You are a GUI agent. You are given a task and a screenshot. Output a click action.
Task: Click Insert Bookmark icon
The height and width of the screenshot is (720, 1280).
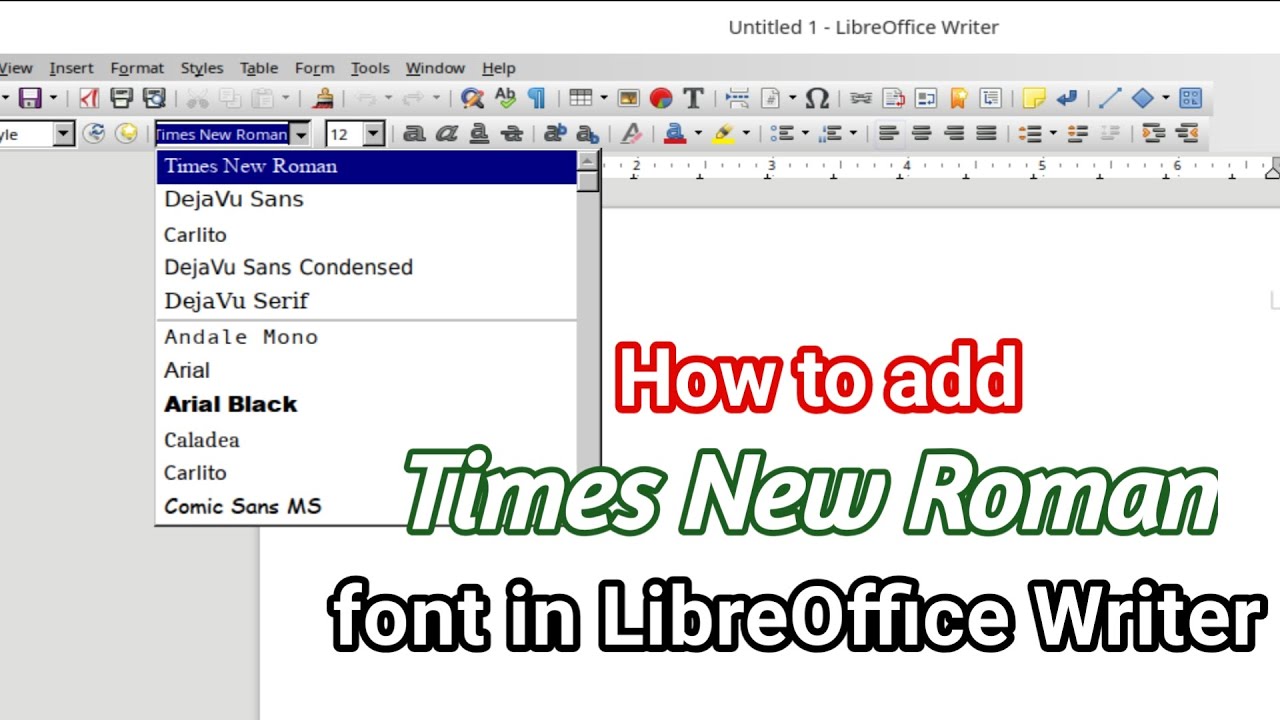pyautogui.click(x=958, y=98)
